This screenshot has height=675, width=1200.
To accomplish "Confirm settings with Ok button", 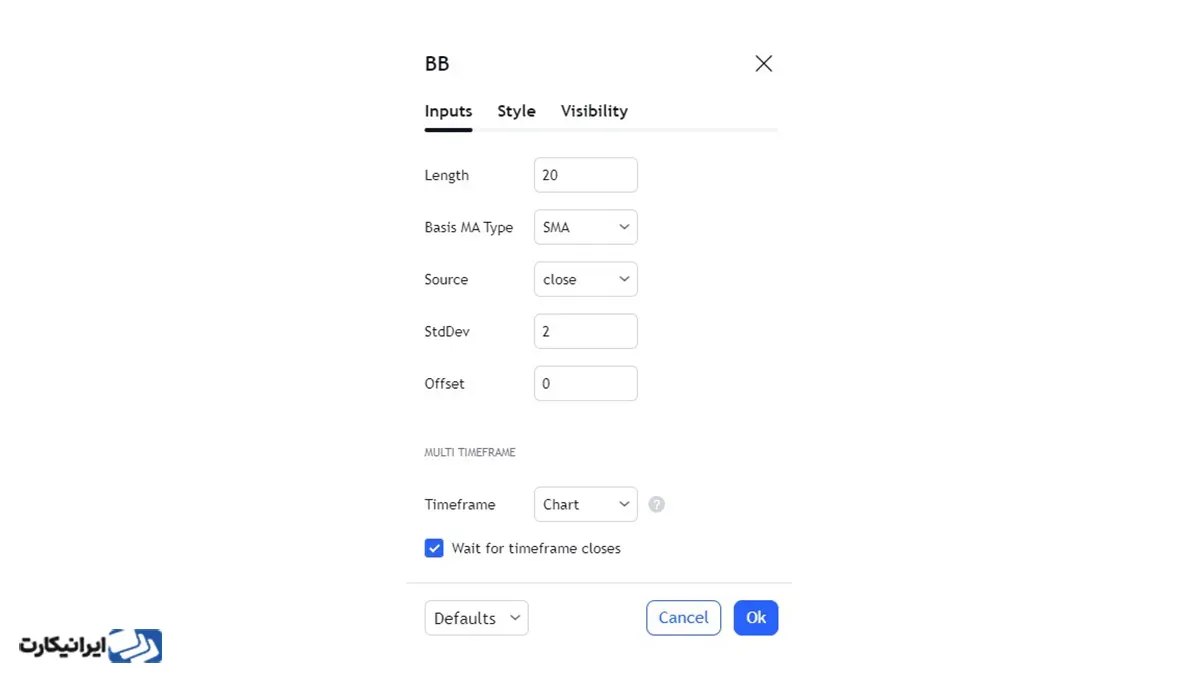I will (756, 618).
